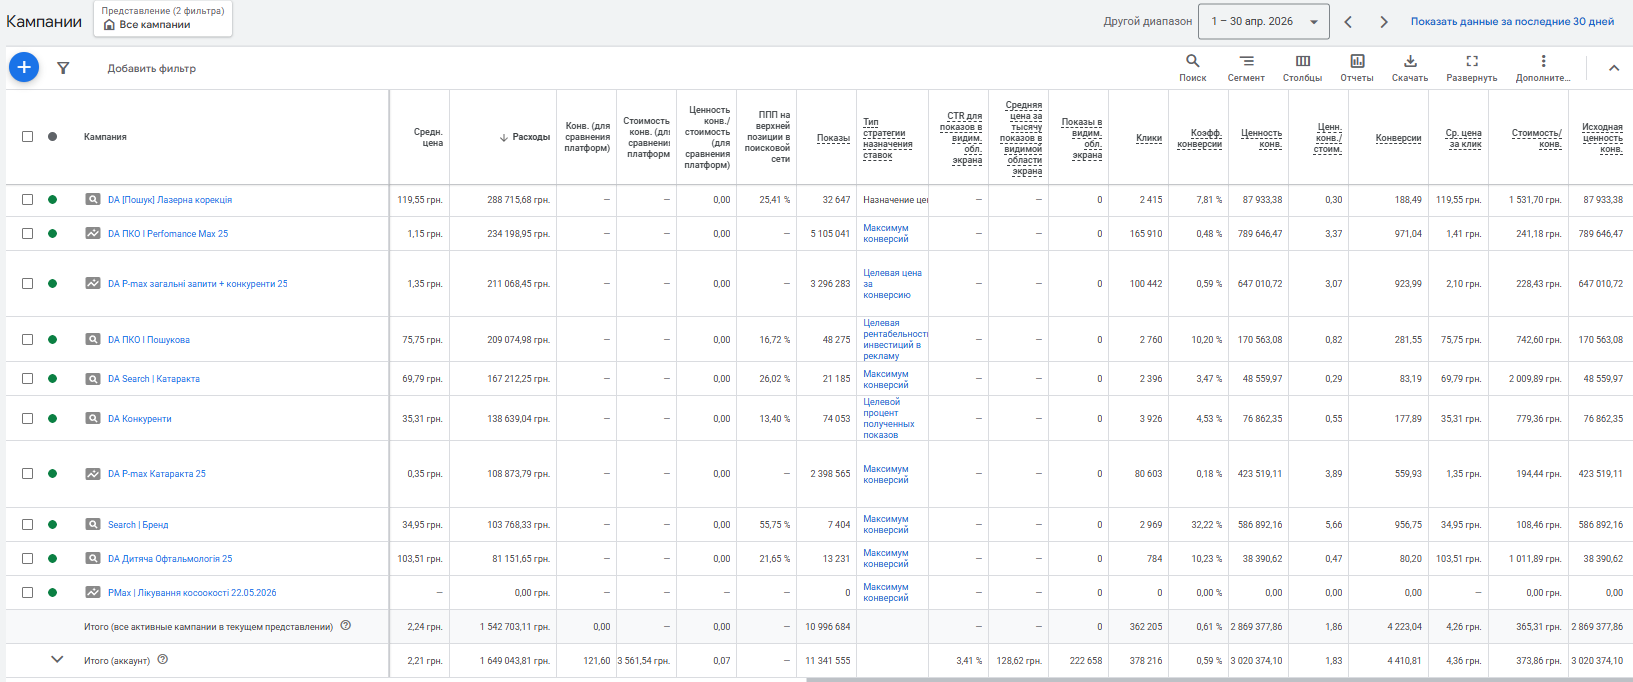Open help icon next to Итого (все активные кампании)

click(x=346, y=626)
